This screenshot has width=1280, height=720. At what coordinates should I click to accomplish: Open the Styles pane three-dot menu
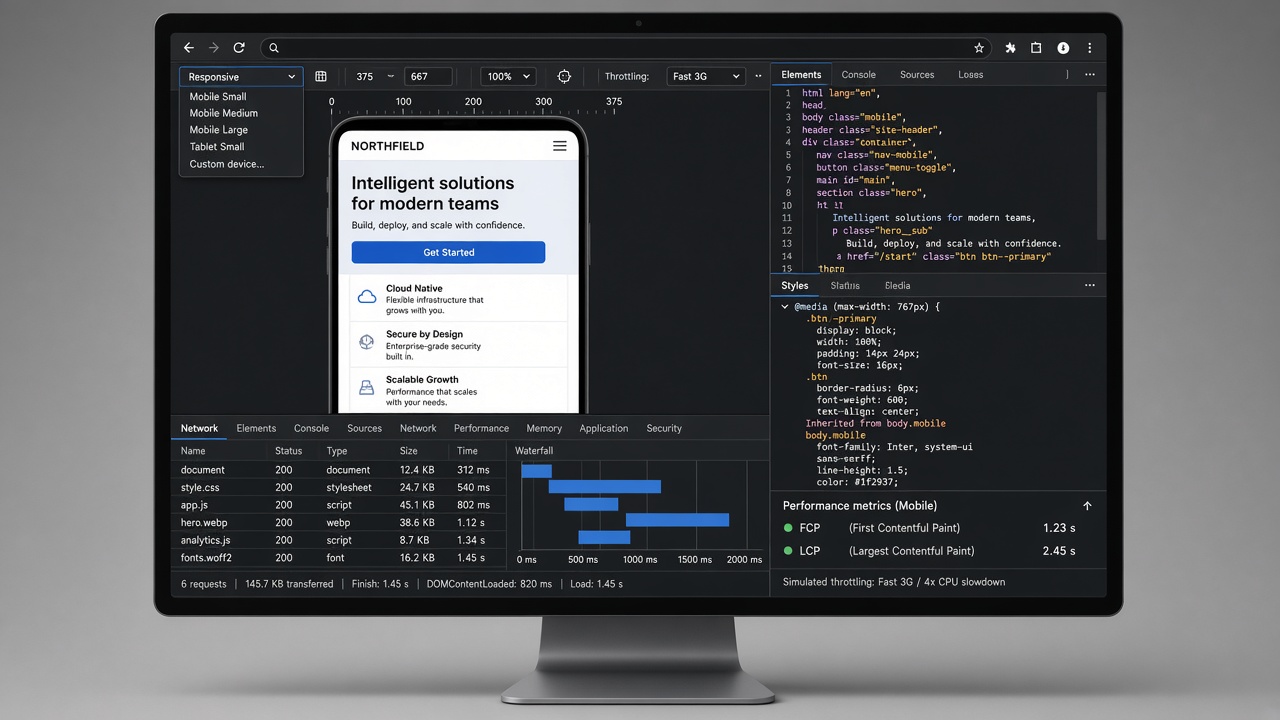(1089, 285)
